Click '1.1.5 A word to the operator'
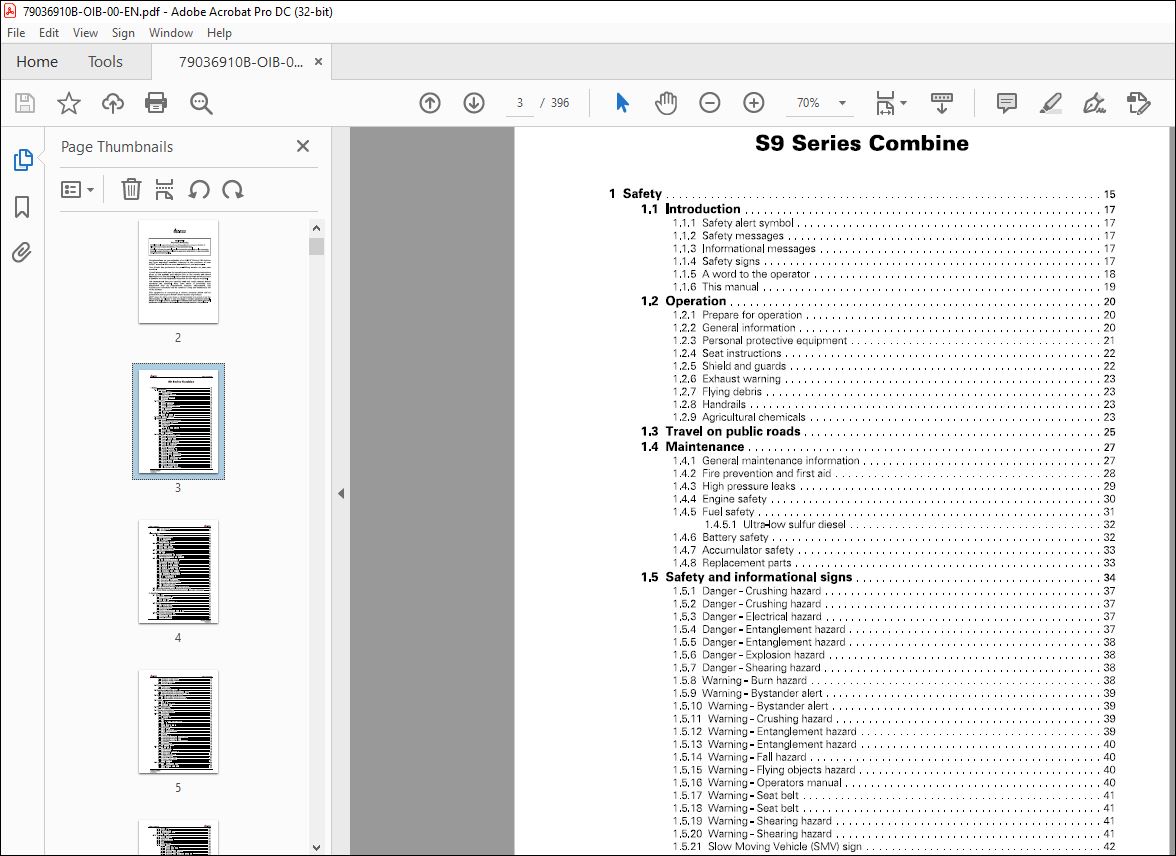Screen dimensions: 1176x856 (x=894, y=275)
